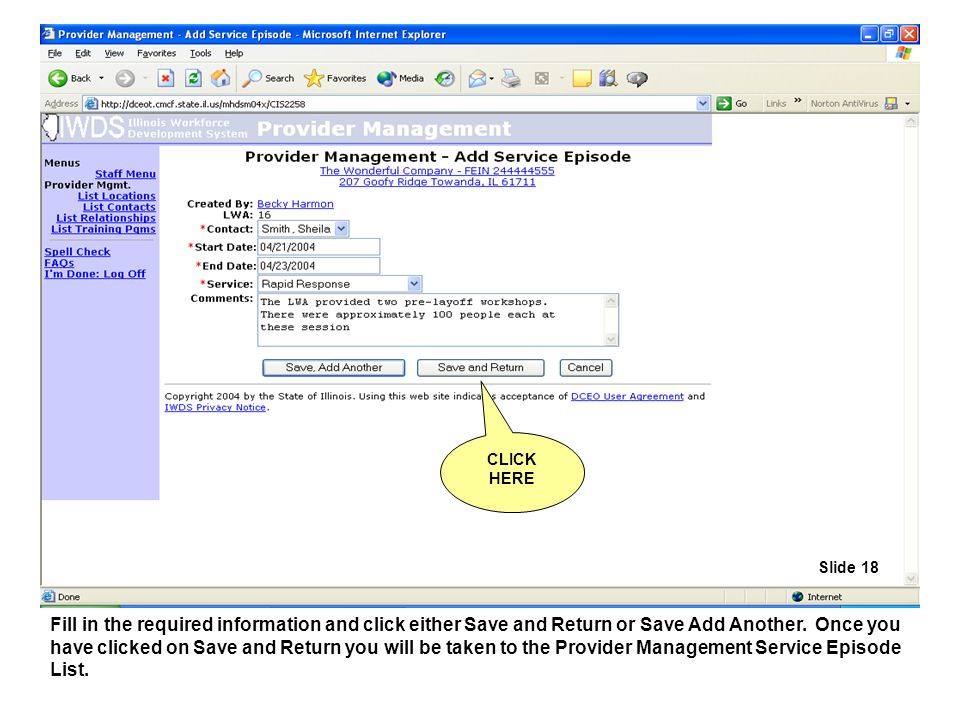Click the Mail envelope icon
The width and height of the screenshot is (960, 720).
477,78
